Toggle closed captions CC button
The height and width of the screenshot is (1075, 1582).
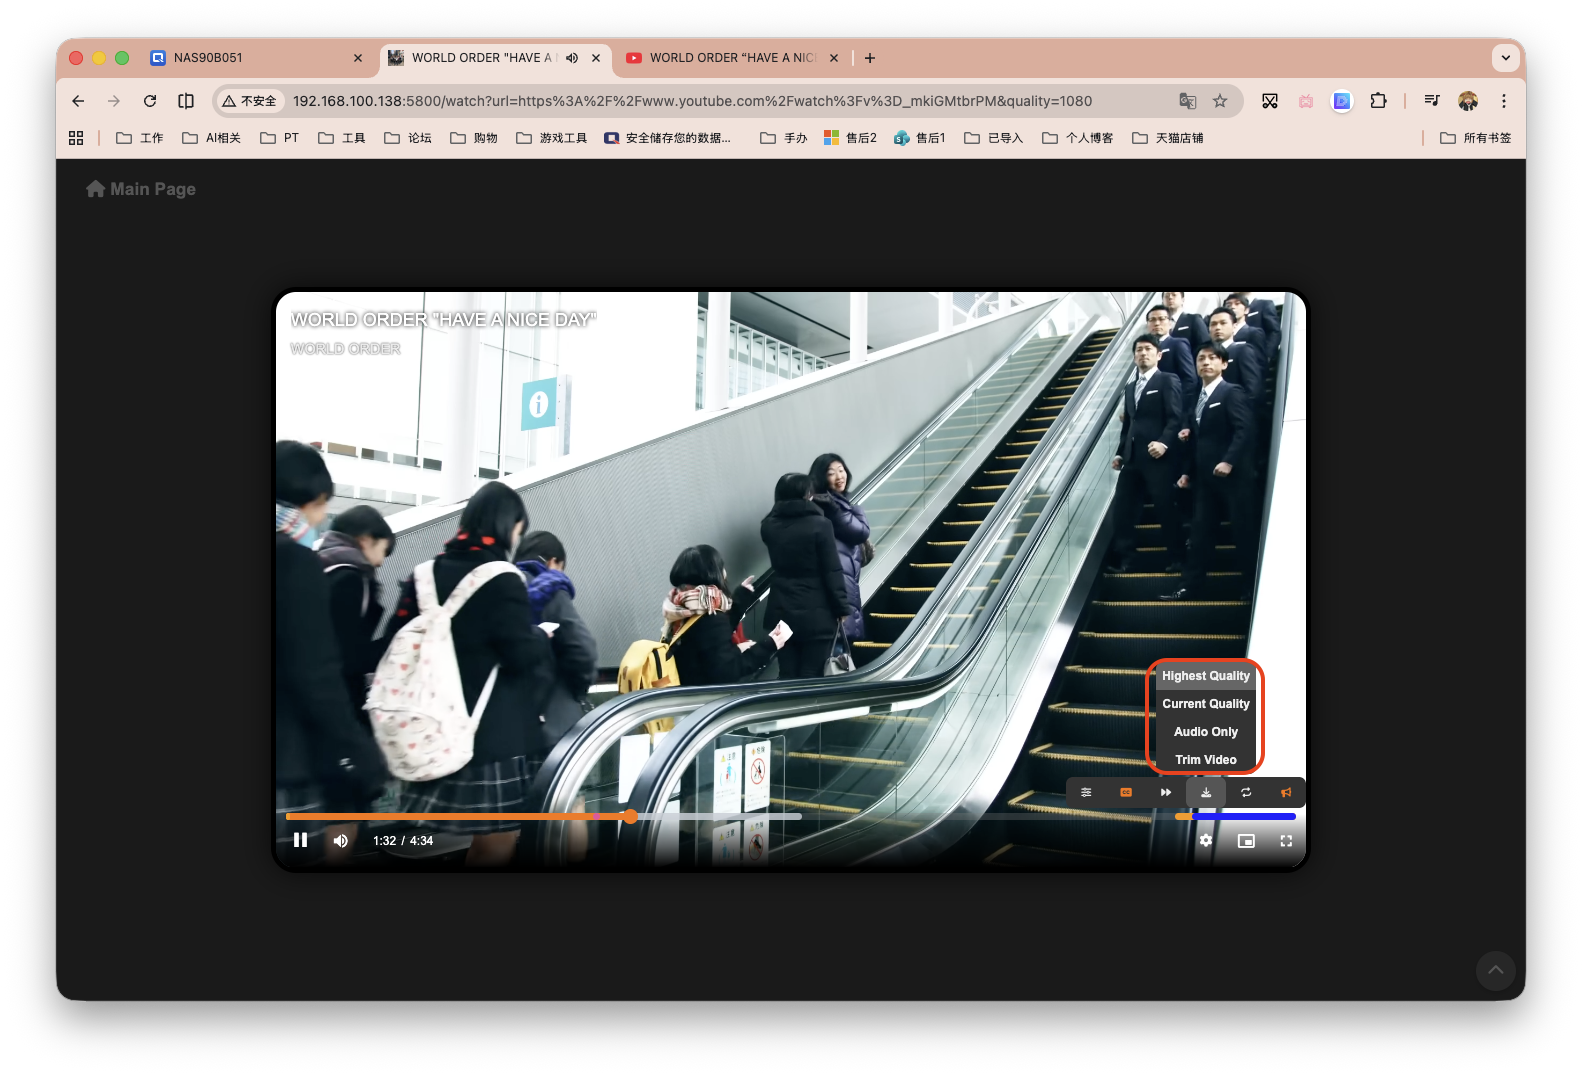1126,792
